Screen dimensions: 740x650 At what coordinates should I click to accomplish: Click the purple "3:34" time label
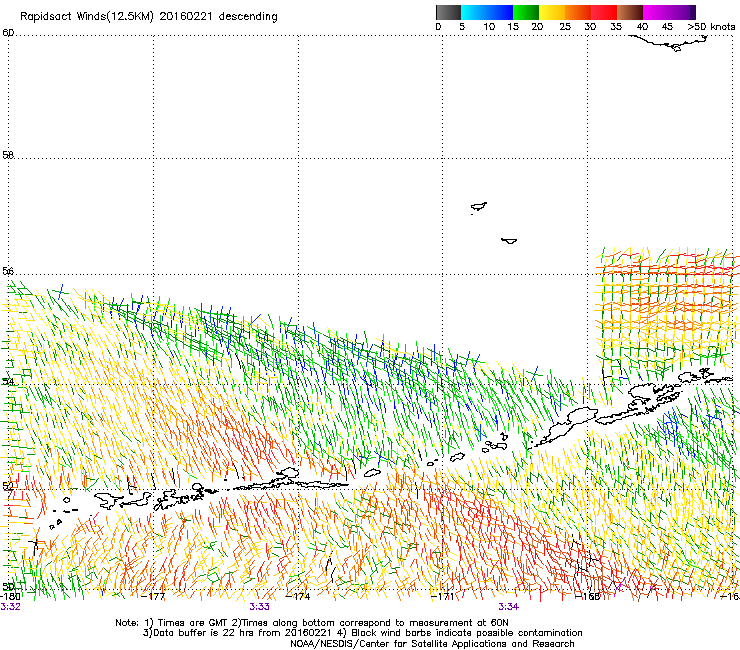pyautogui.click(x=508, y=607)
